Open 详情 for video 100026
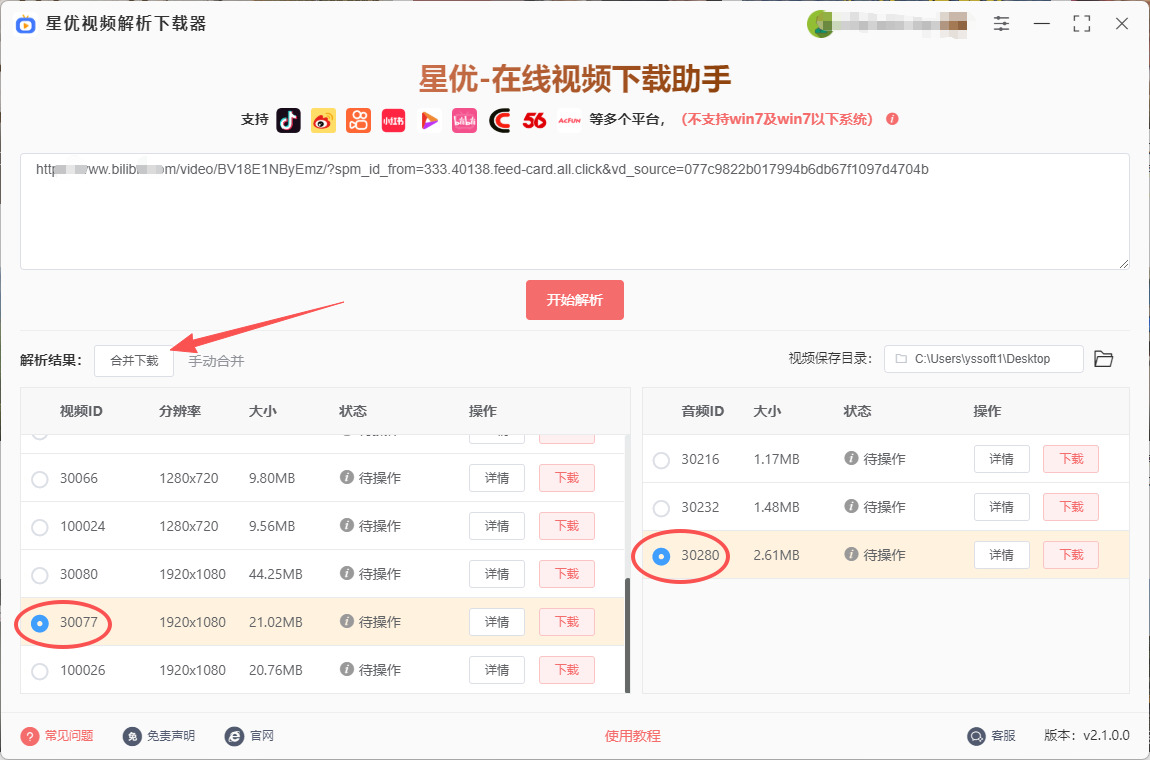1150x760 pixels. (497, 670)
